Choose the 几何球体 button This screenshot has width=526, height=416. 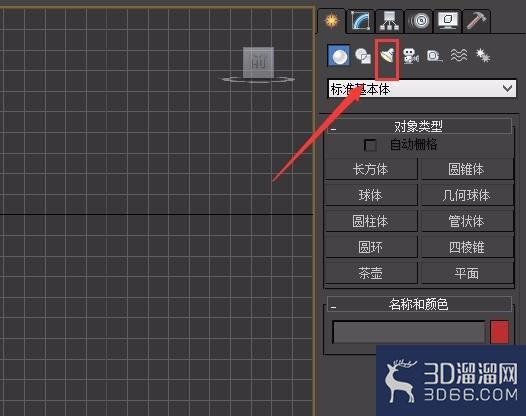click(467, 195)
